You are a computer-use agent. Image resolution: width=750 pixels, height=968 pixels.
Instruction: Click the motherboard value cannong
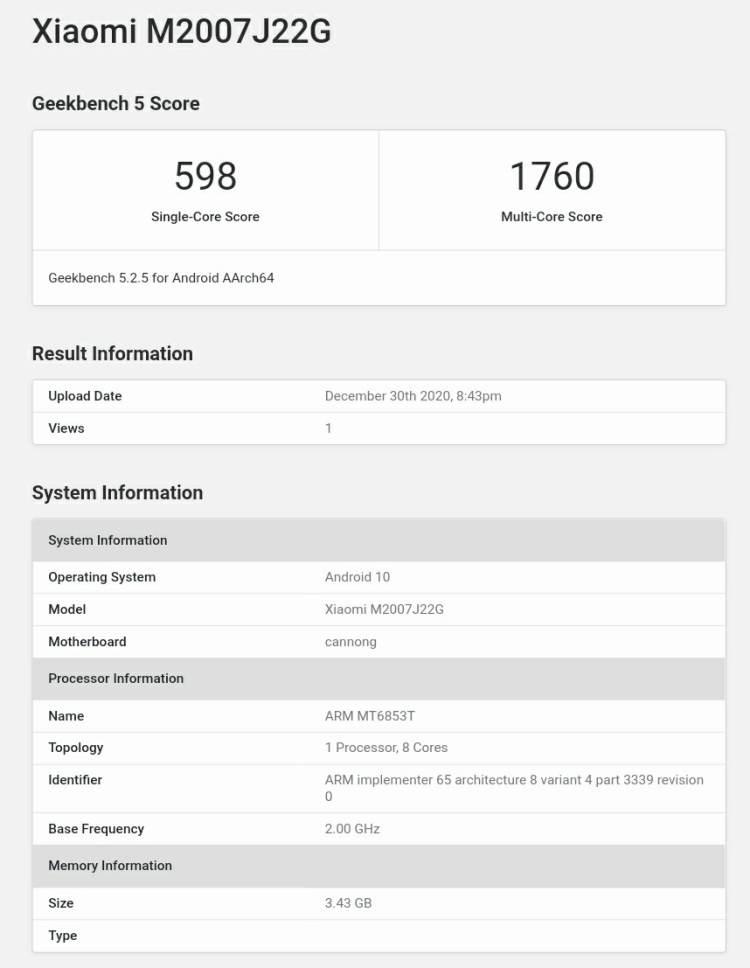coord(351,642)
